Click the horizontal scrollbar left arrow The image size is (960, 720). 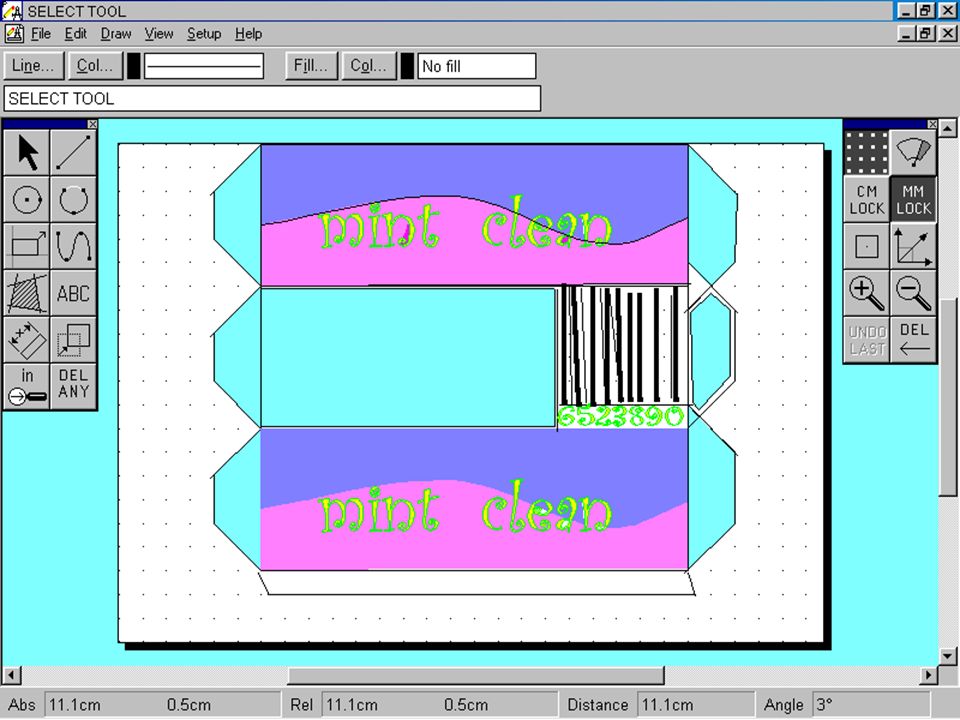pyautogui.click(x=10, y=675)
